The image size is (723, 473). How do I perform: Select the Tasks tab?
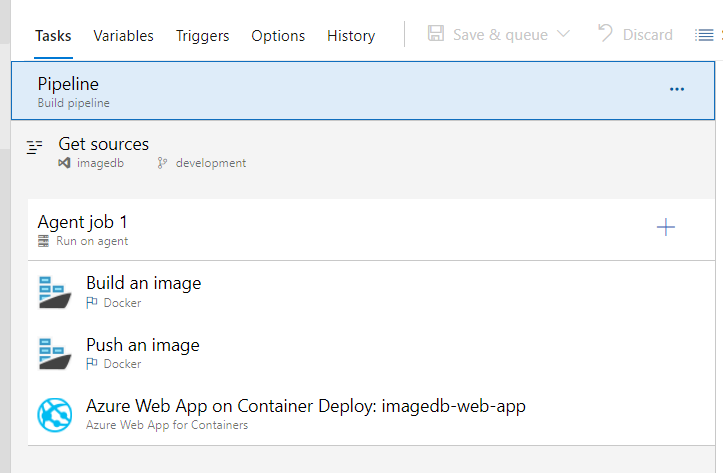click(x=53, y=36)
